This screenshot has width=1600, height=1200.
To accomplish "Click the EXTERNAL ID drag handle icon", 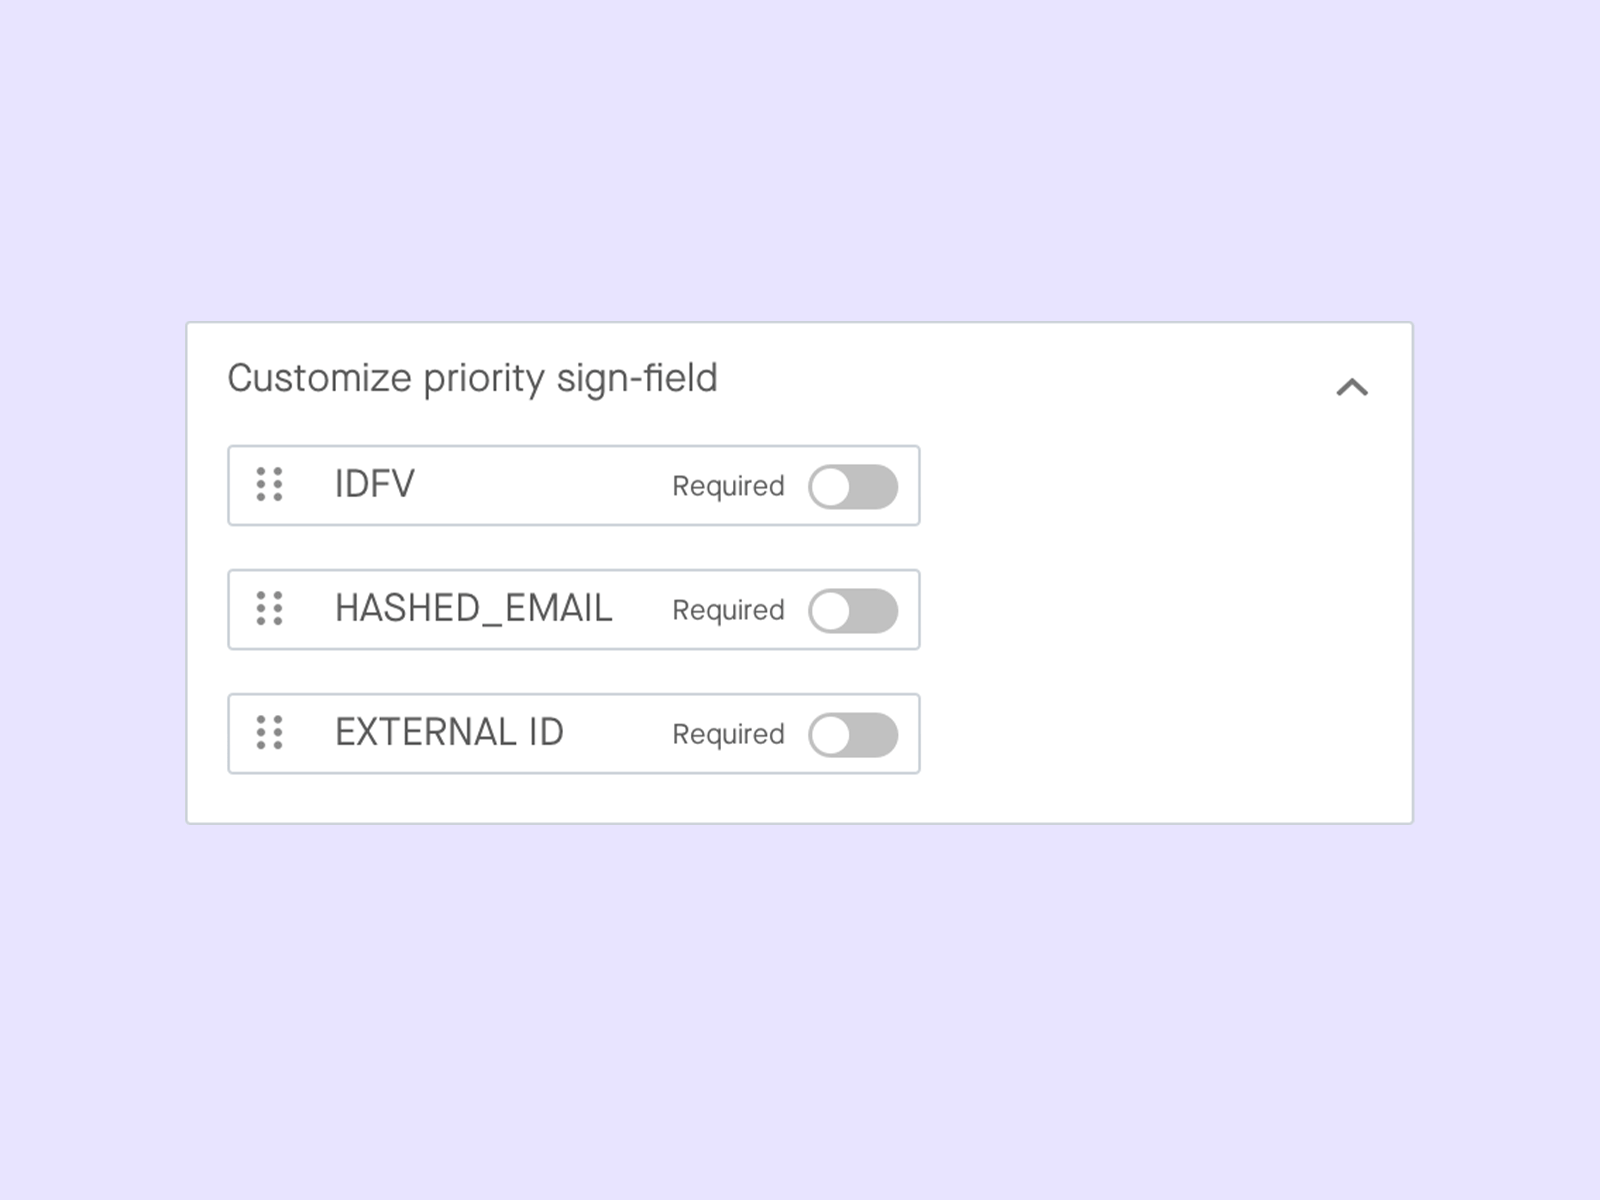I will click(267, 734).
